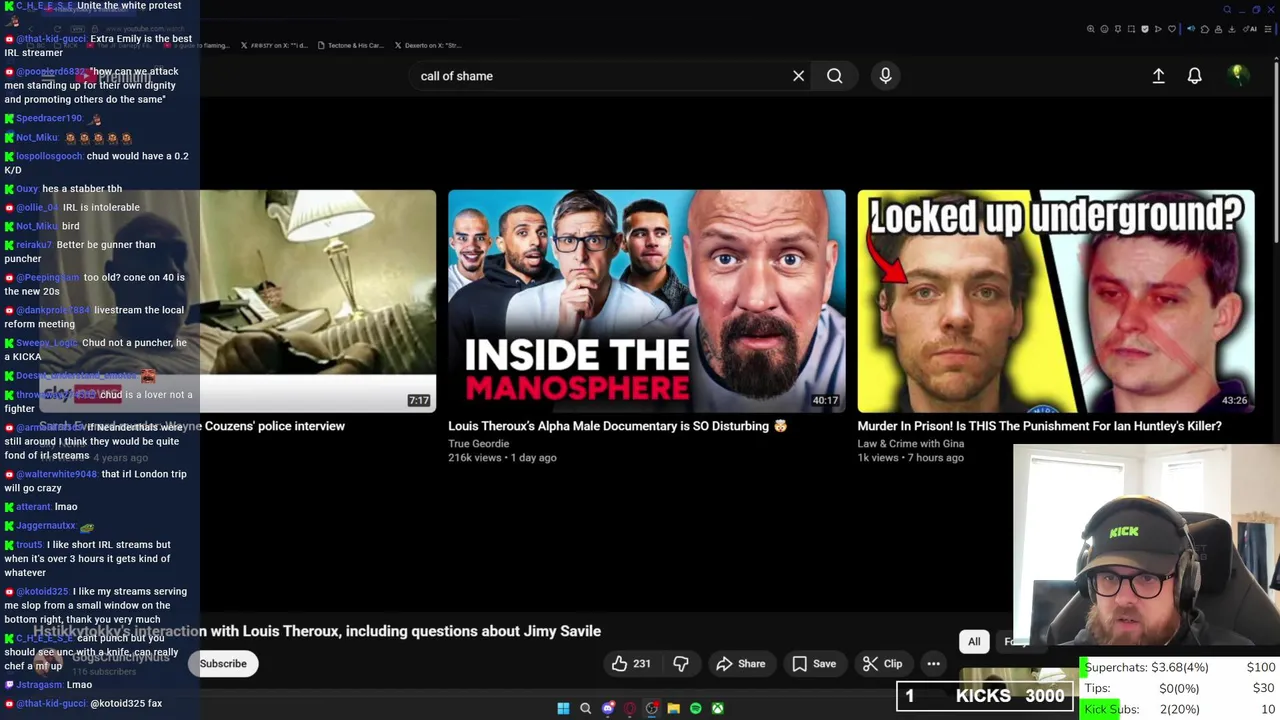Open the YouTube create/upload icon
Image resolution: width=1280 pixels, height=720 pixels.
1158,76
